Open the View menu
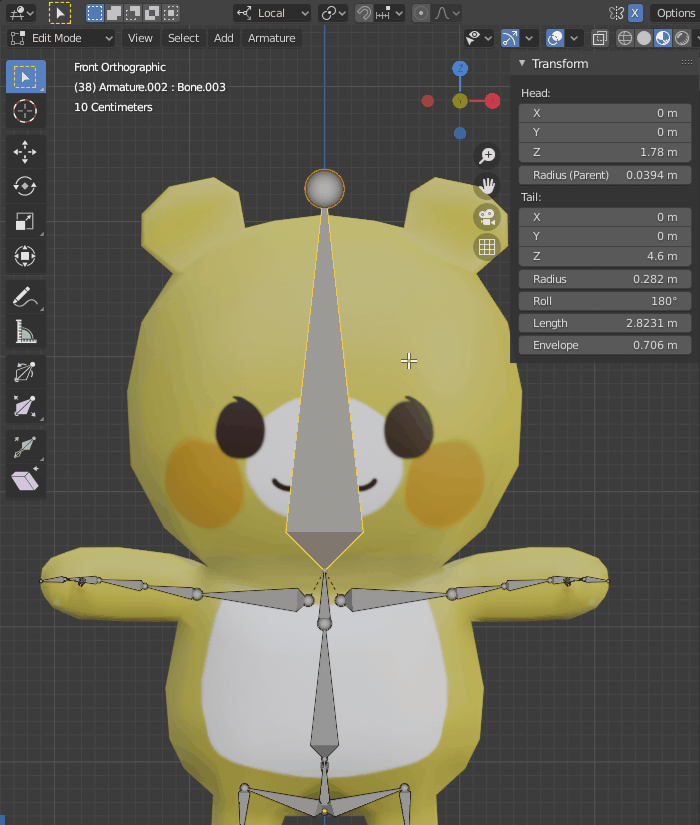The width and height of the screenshot is (700, 825). (x=140, y=38)
